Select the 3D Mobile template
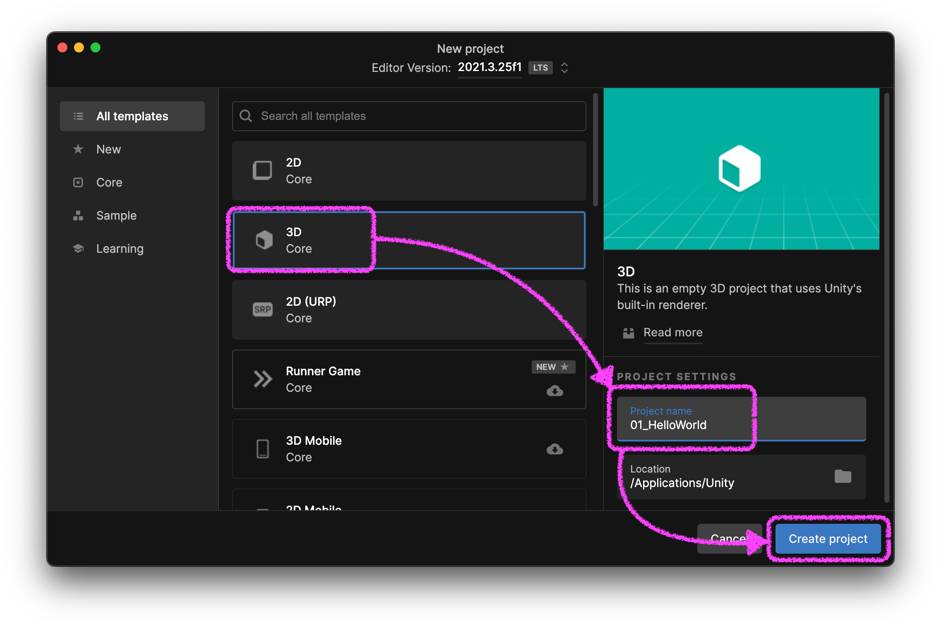The height and width of the screenshot is (628, 941). tap(409, 449)
